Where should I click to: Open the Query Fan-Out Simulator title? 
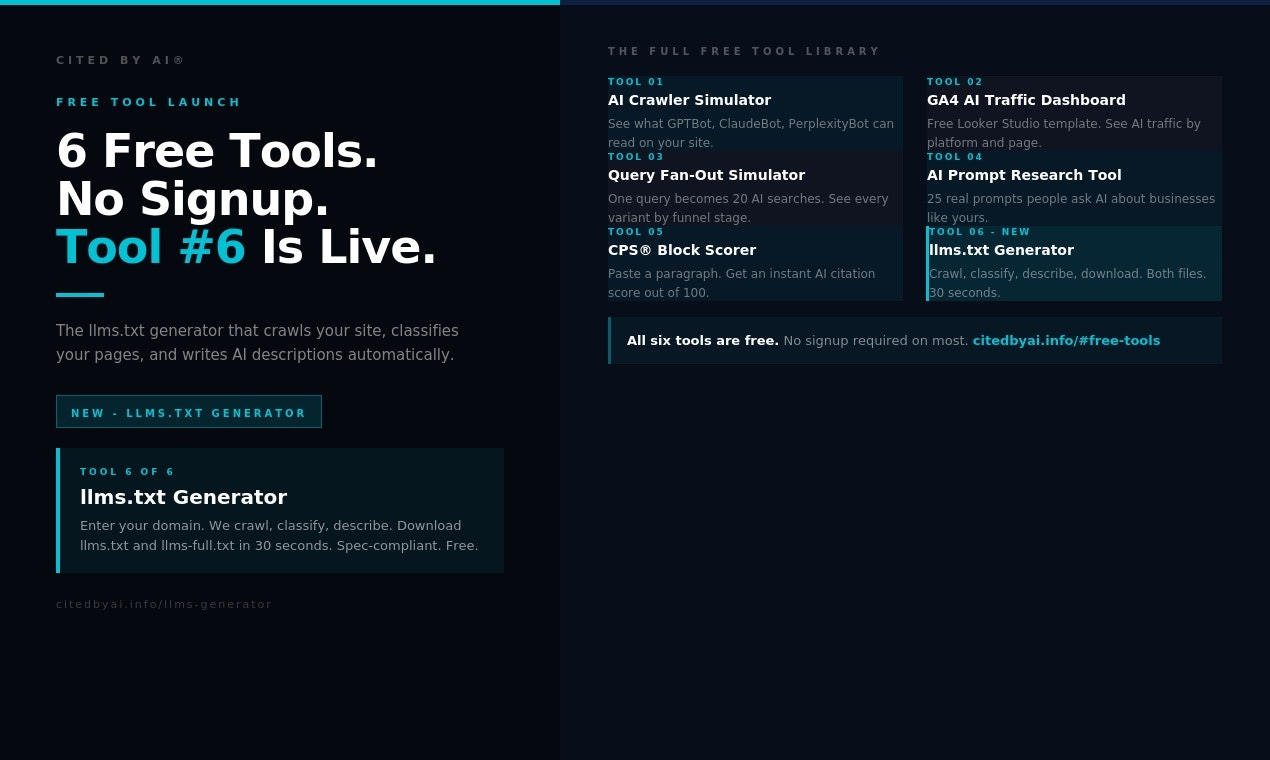click(x=706, y=175)
